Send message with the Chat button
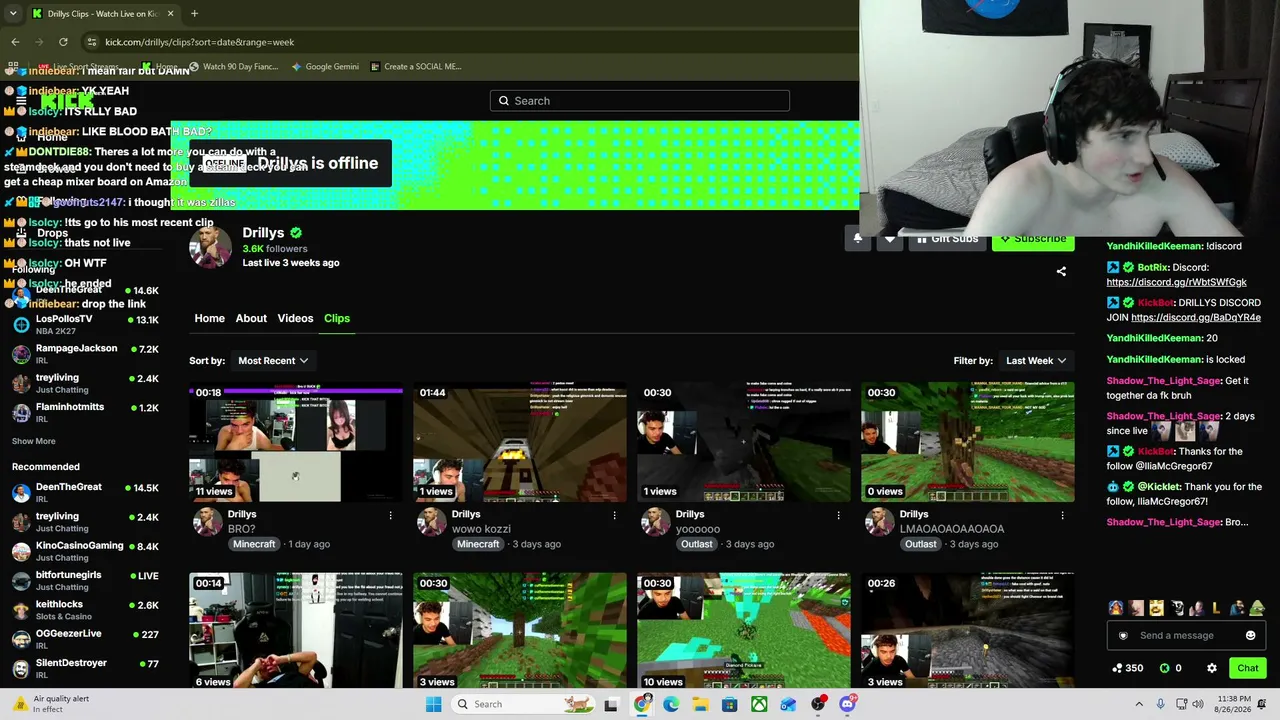 (1247, 668)
